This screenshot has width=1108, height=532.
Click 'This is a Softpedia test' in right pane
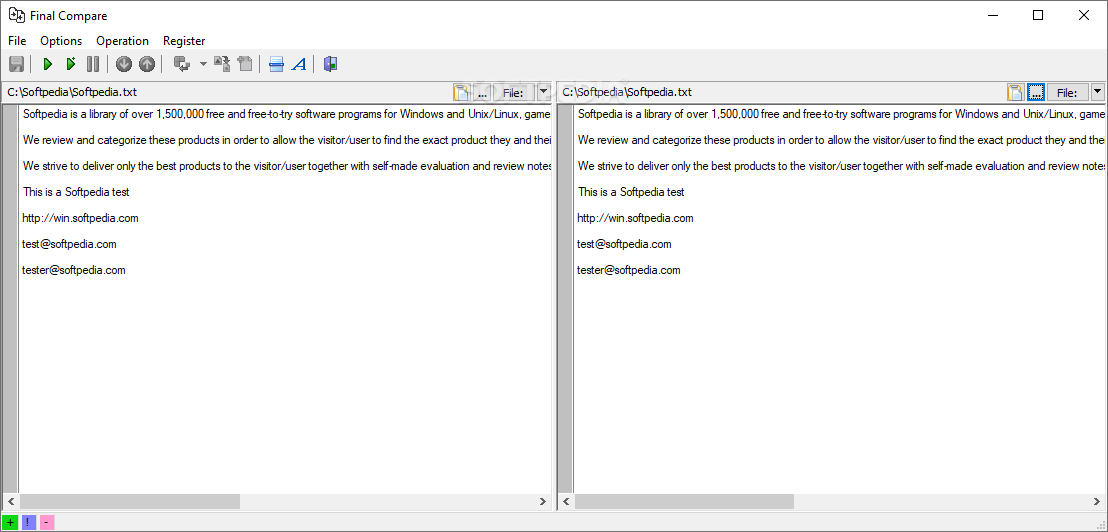pos(631,191)
